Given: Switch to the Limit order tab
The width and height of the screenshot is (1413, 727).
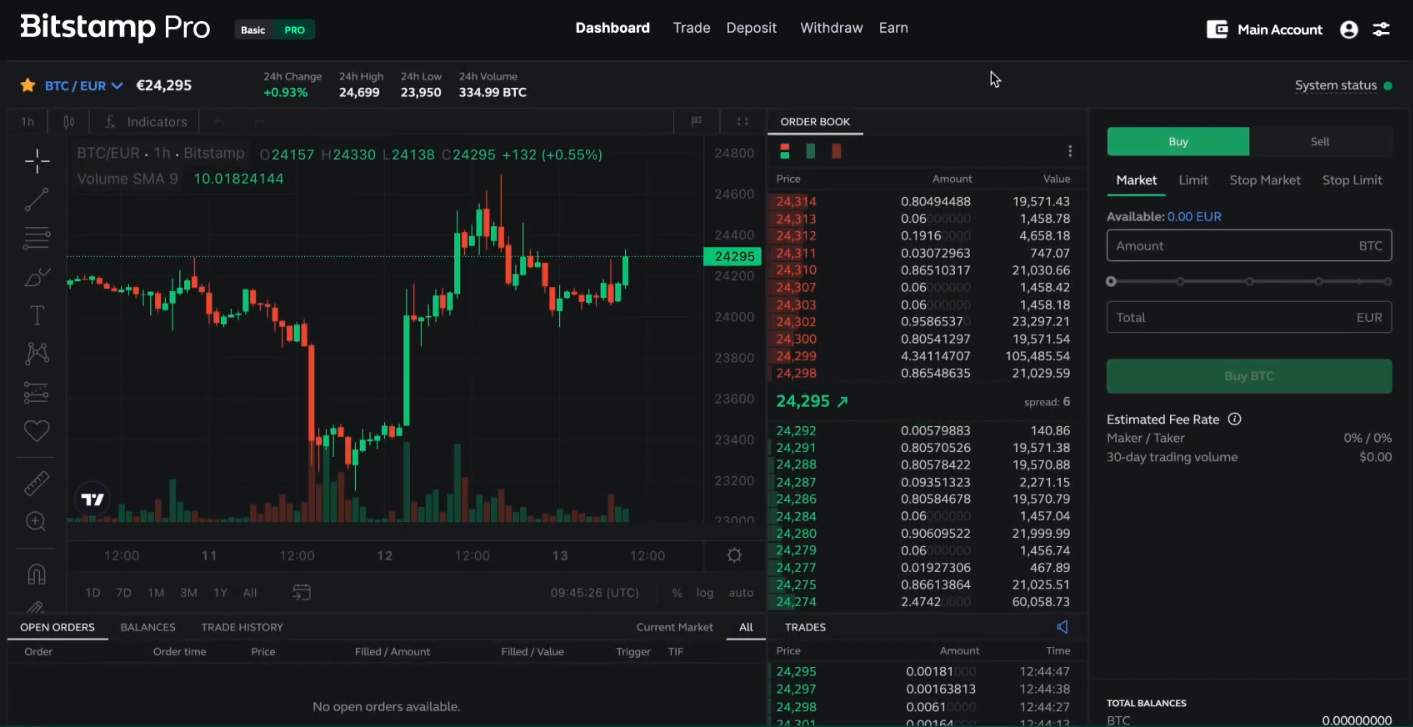Looking at the screenshot, I should pos(1193,180).
